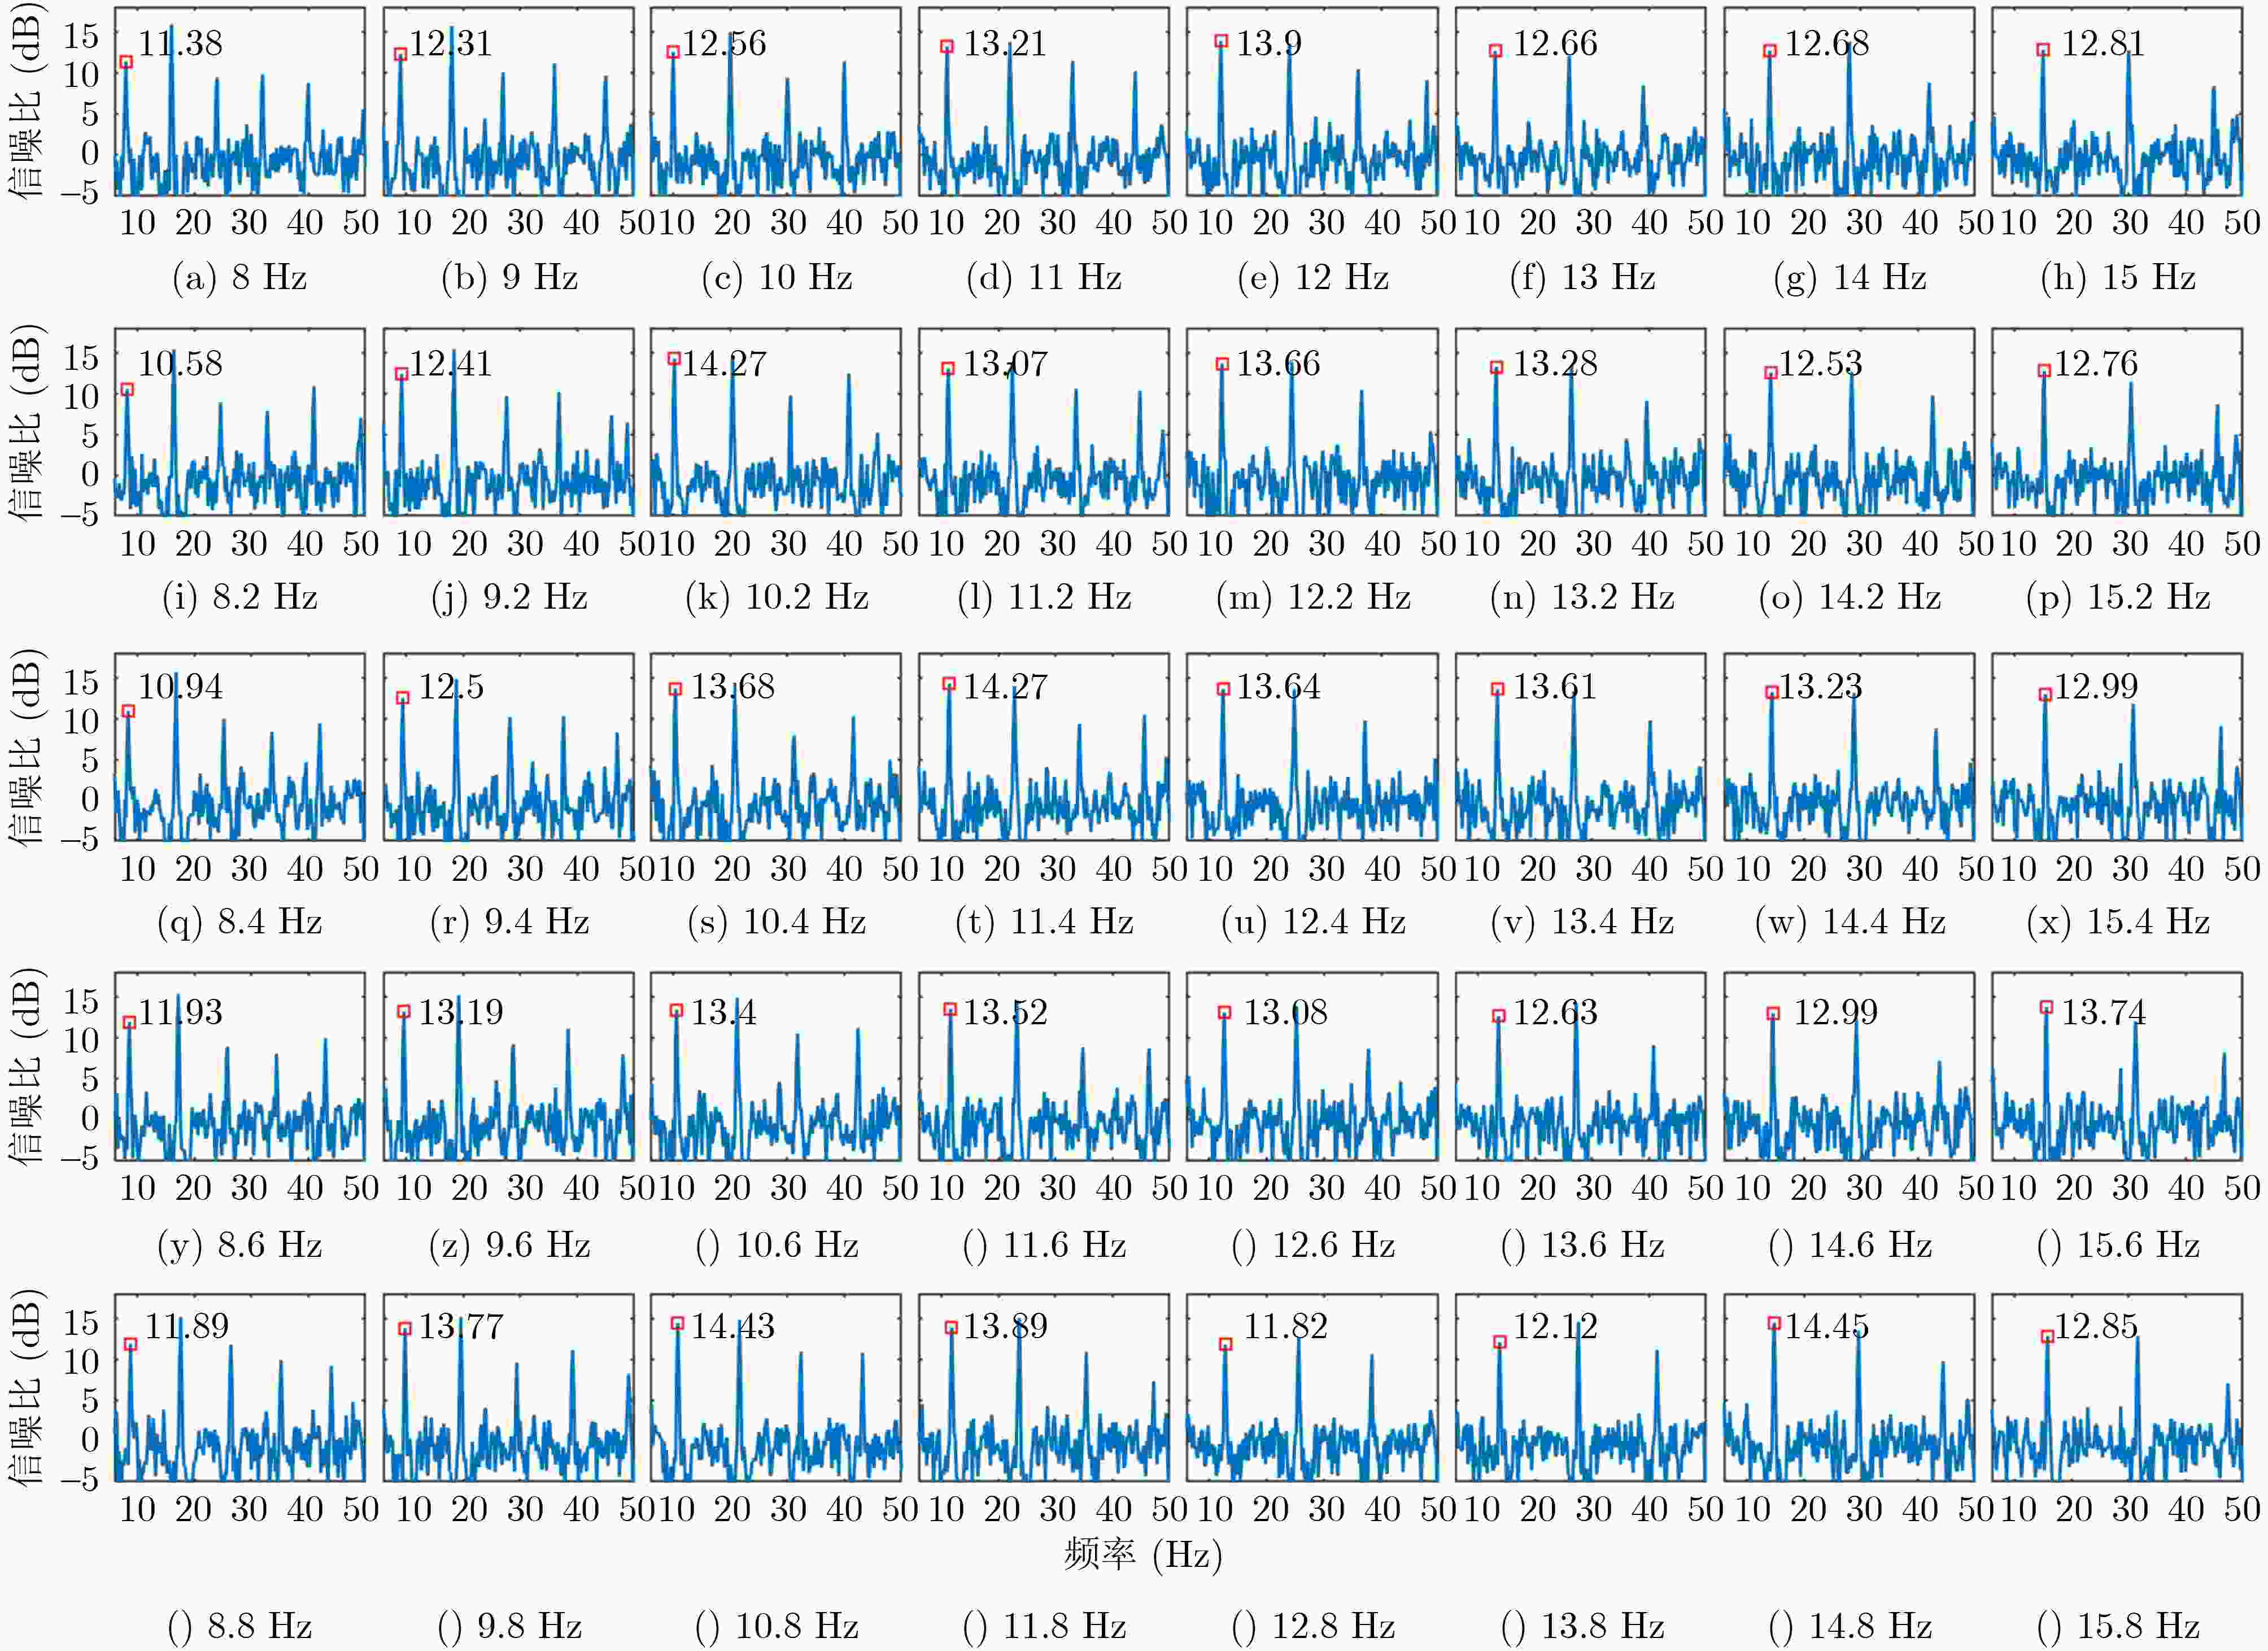Screen dimensions: 2268x1651
Task: Click the red marker labeled 10.58
Action: tap(127, 389)
